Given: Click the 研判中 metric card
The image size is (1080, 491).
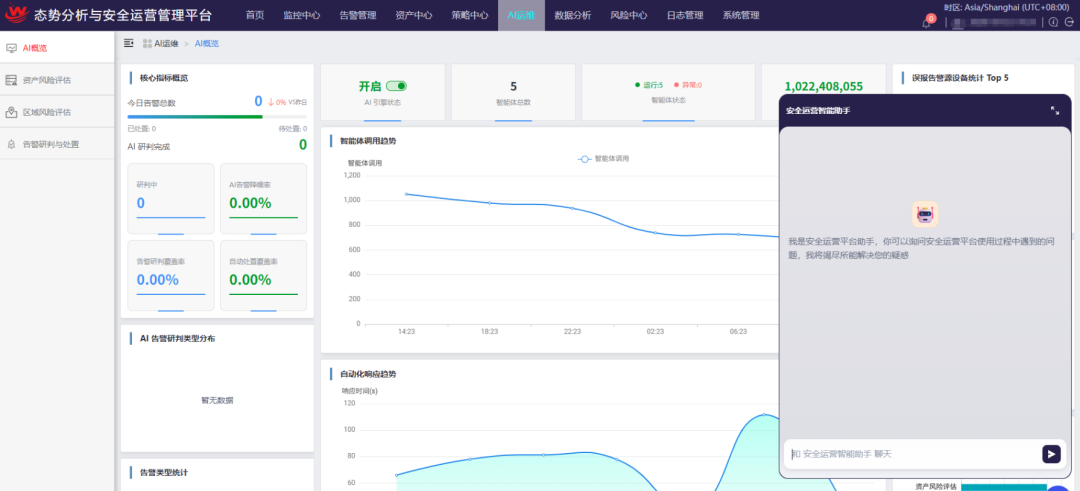Looking at the screenshot, I should [171, 198].
